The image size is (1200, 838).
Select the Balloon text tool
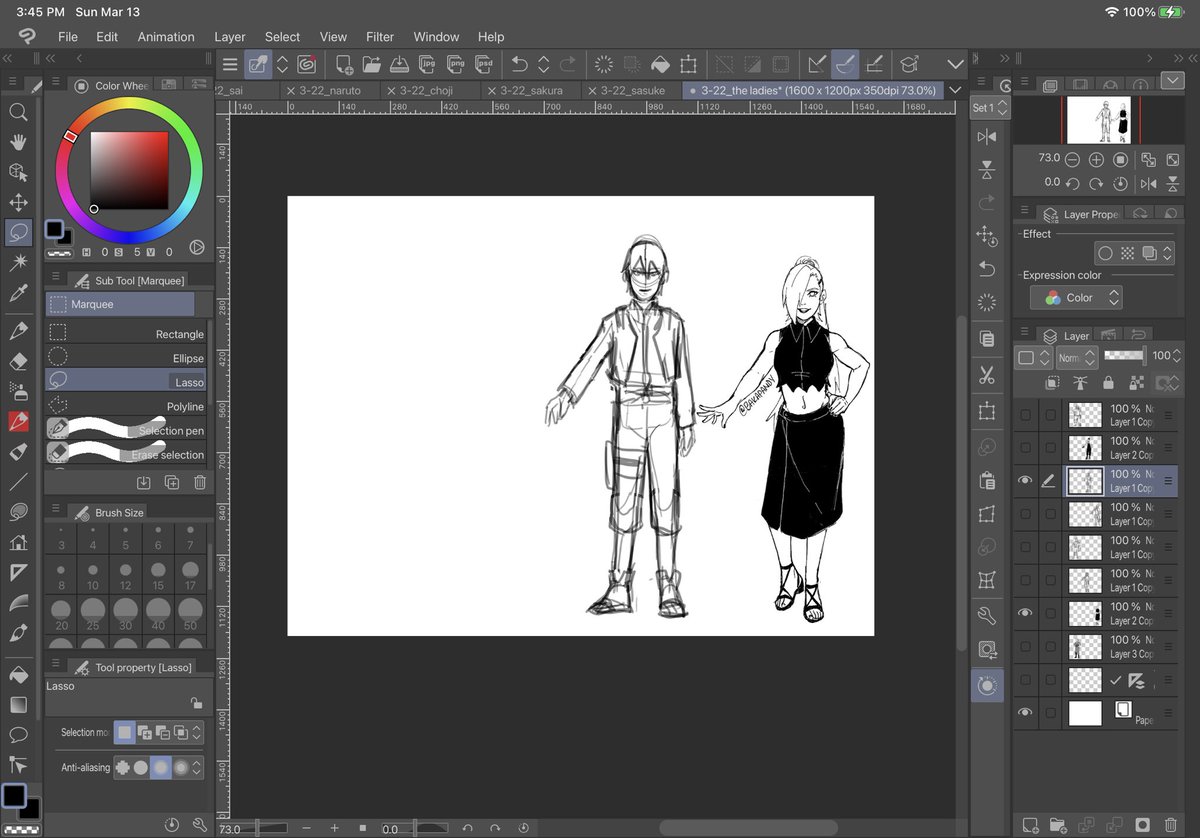click(x=18, y=734)
